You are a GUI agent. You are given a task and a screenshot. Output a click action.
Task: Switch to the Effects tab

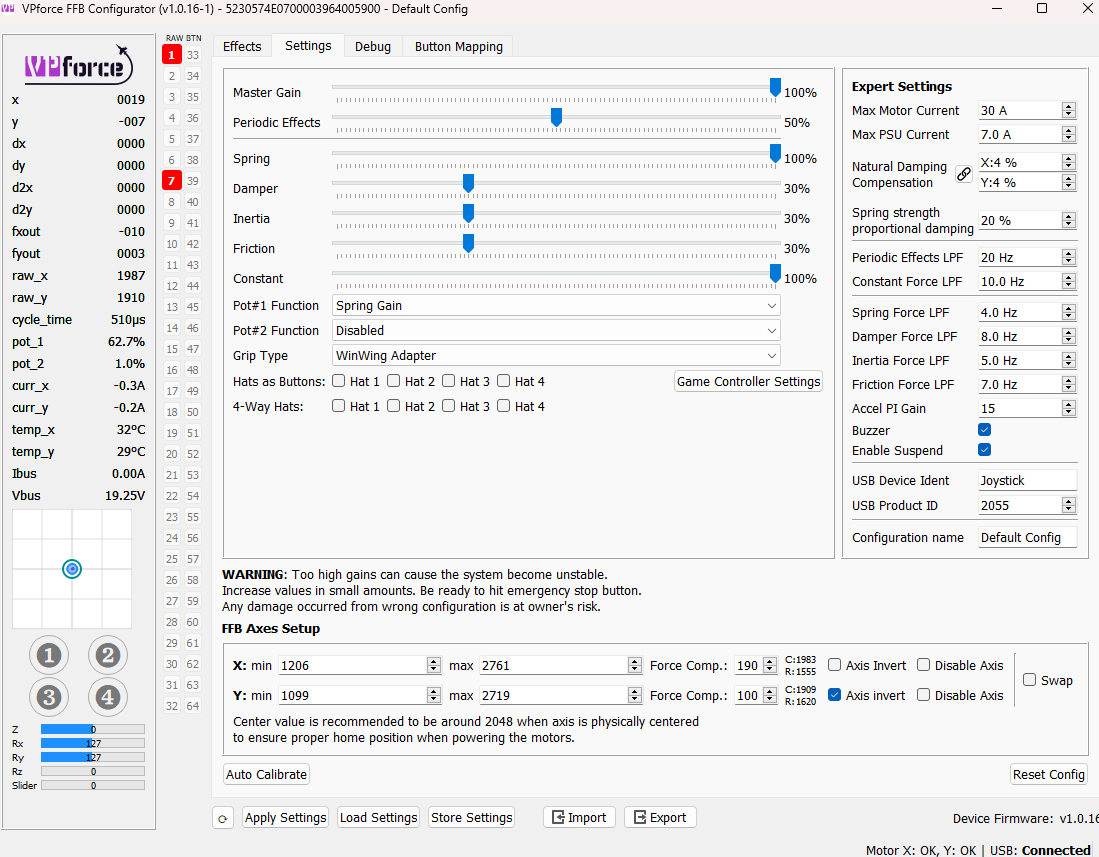click(x=242, y=47)
